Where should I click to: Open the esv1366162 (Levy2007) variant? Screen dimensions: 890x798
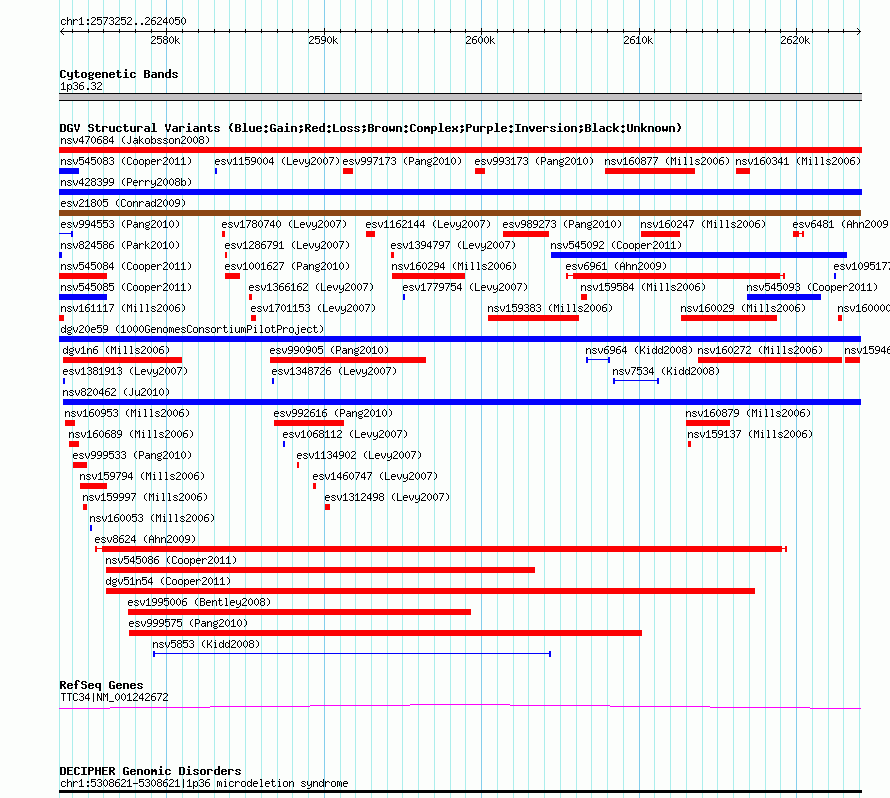pyautogui.click(x=312, y=287)
